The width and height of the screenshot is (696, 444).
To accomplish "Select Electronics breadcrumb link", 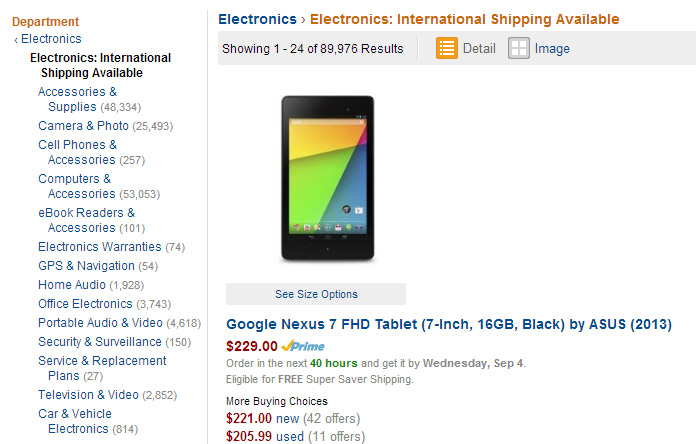I will tap(257, 19).
